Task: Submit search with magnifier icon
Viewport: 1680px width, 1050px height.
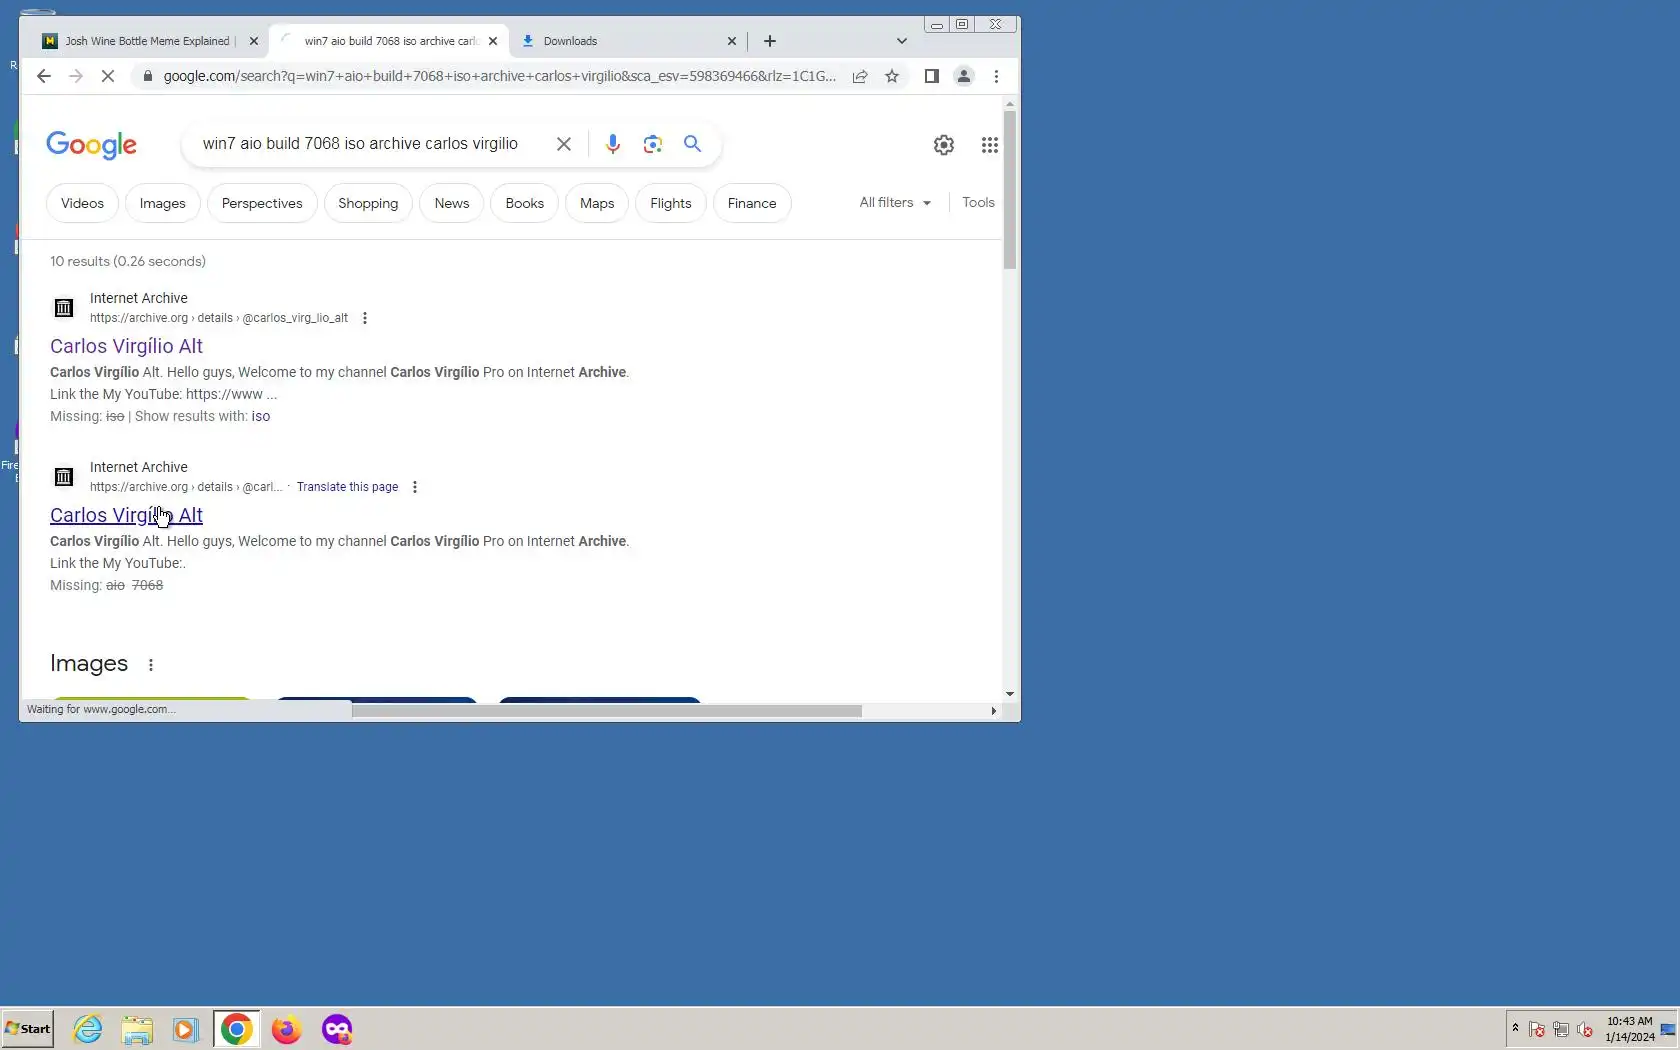Action: coord(692,144)
